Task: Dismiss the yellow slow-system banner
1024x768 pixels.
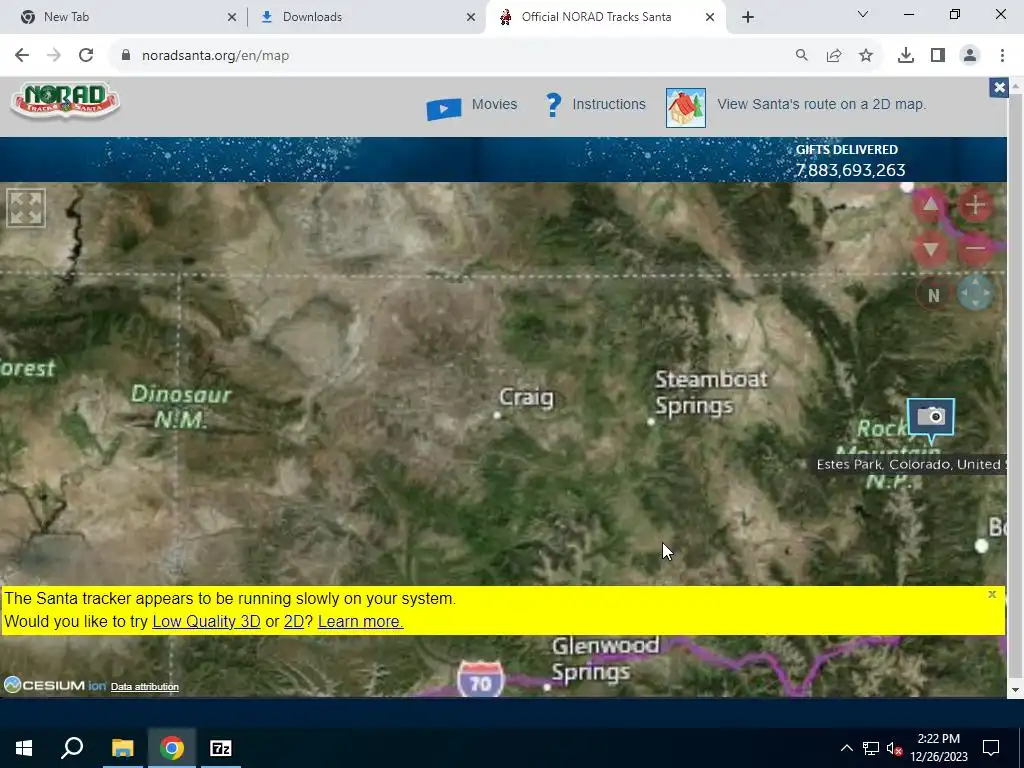Action: click(x=992, y=594)
